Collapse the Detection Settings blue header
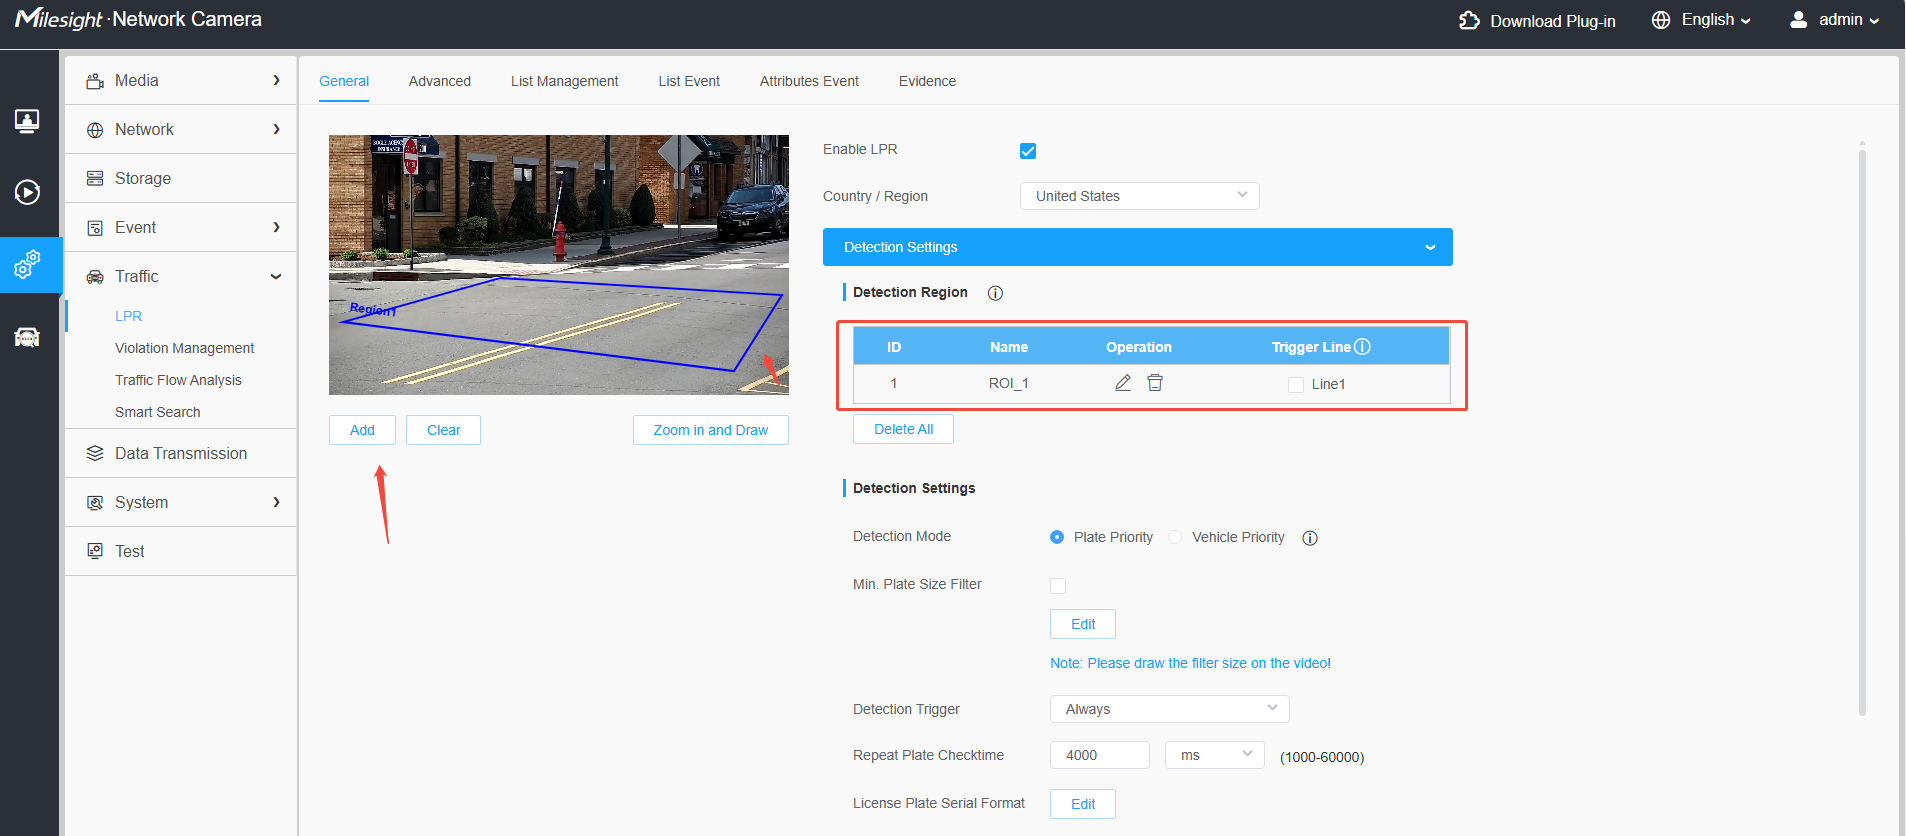This screenshot has height=836, width=1906. (1137, 247)
